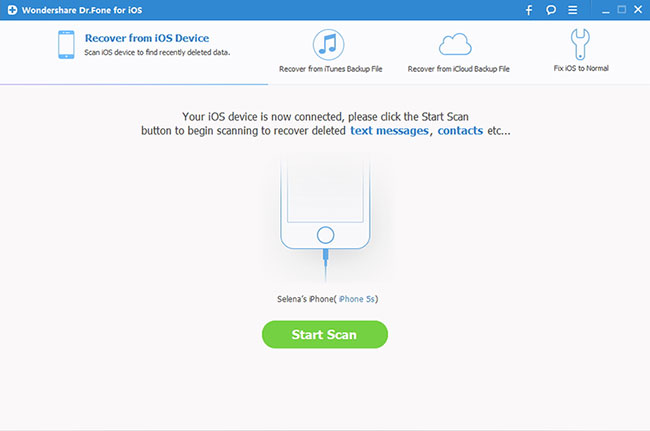Select Recover from iTunes Backup File tab
650x431 pixels.
click(x=329, y=69)
